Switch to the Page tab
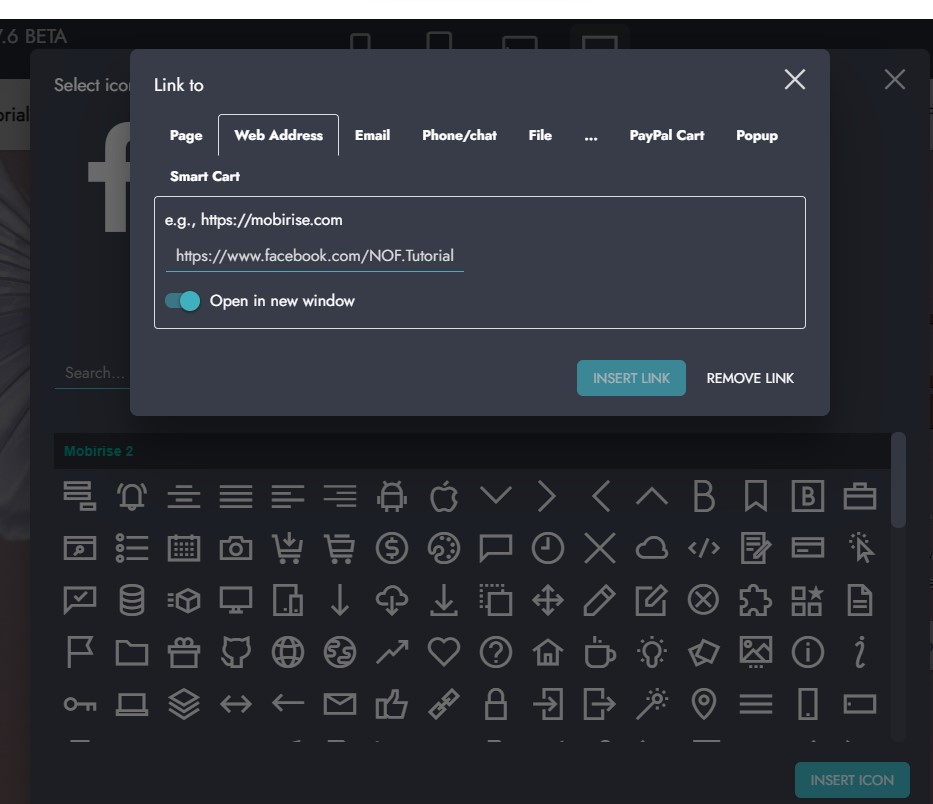Screen dimensions: 933x804 [186, 136]
